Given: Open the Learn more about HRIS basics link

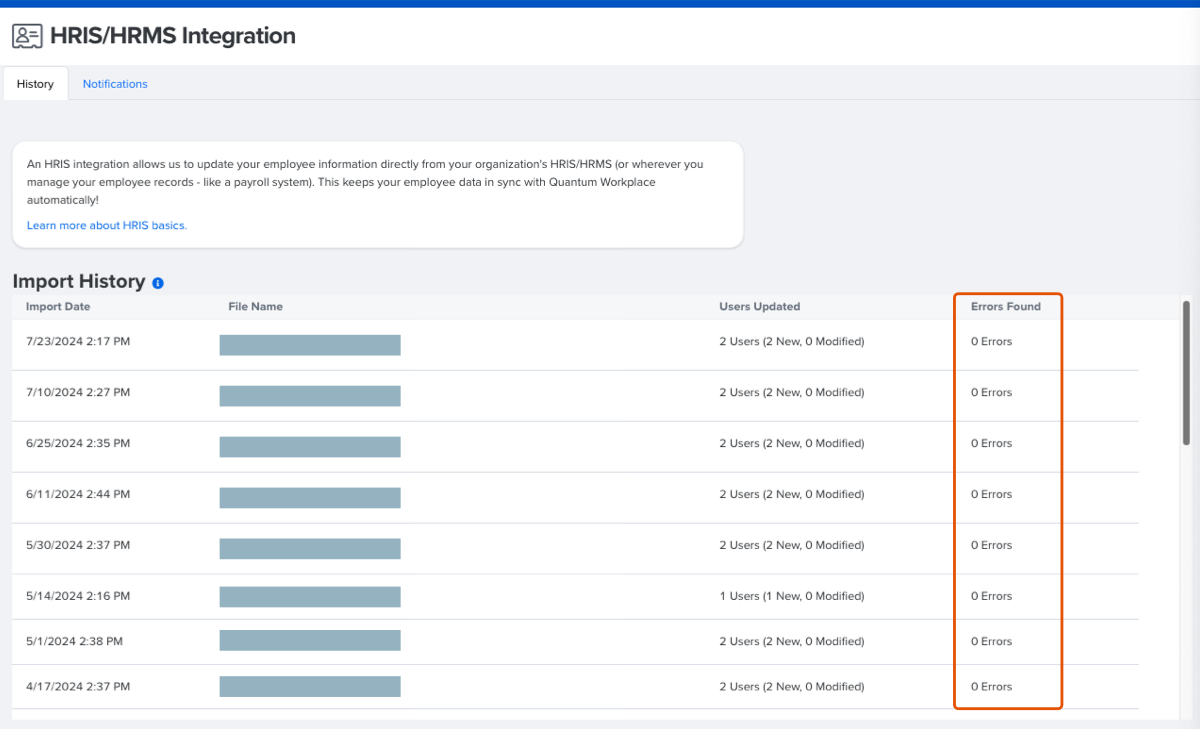Looking at the screenshot, I should point(106,225).
